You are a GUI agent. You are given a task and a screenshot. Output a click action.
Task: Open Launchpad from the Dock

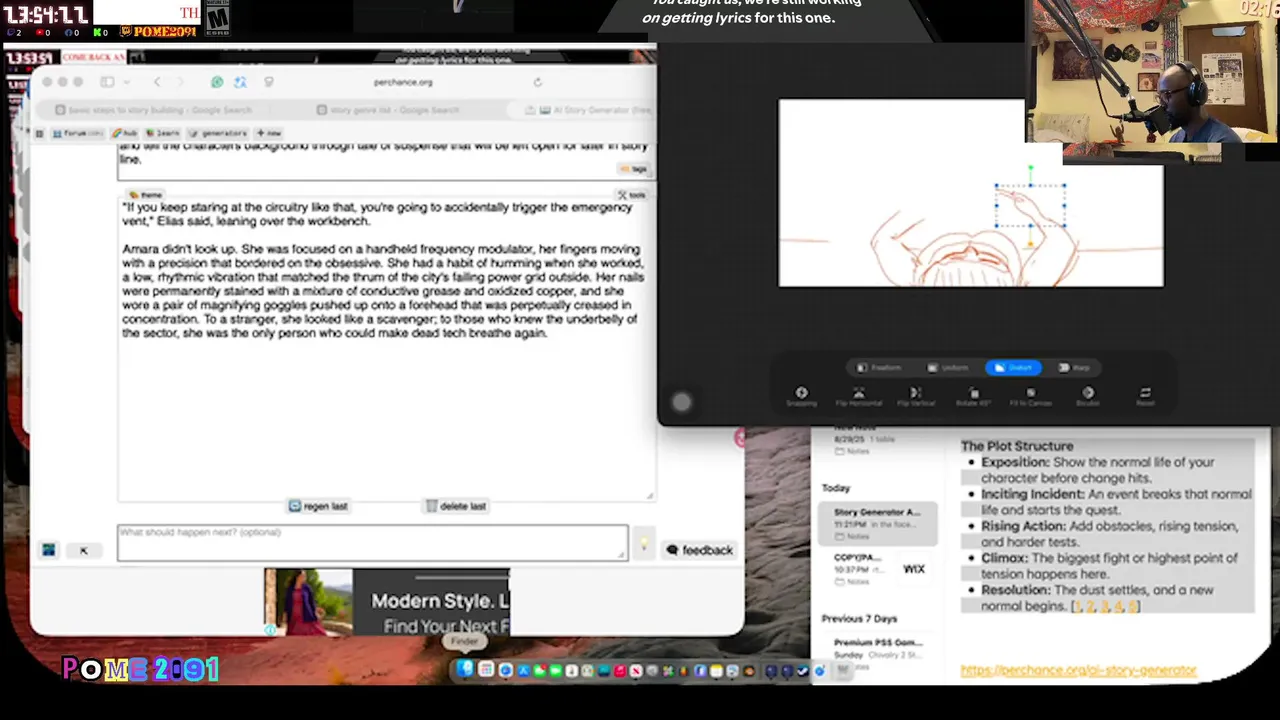pyautogui.click(x=486, y=670)
